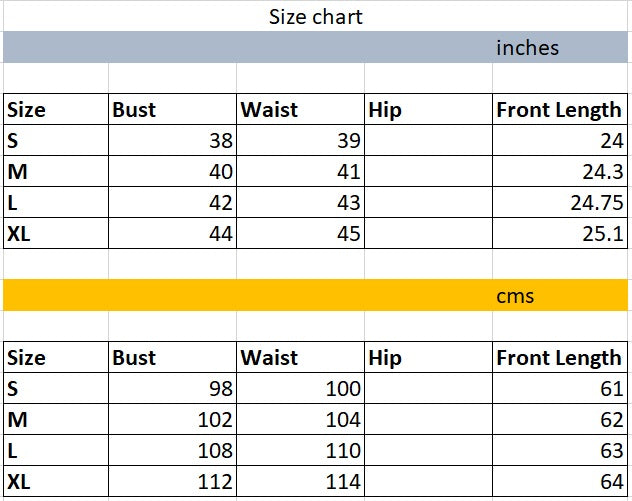Click the Size chart title cell

(315, 17)
